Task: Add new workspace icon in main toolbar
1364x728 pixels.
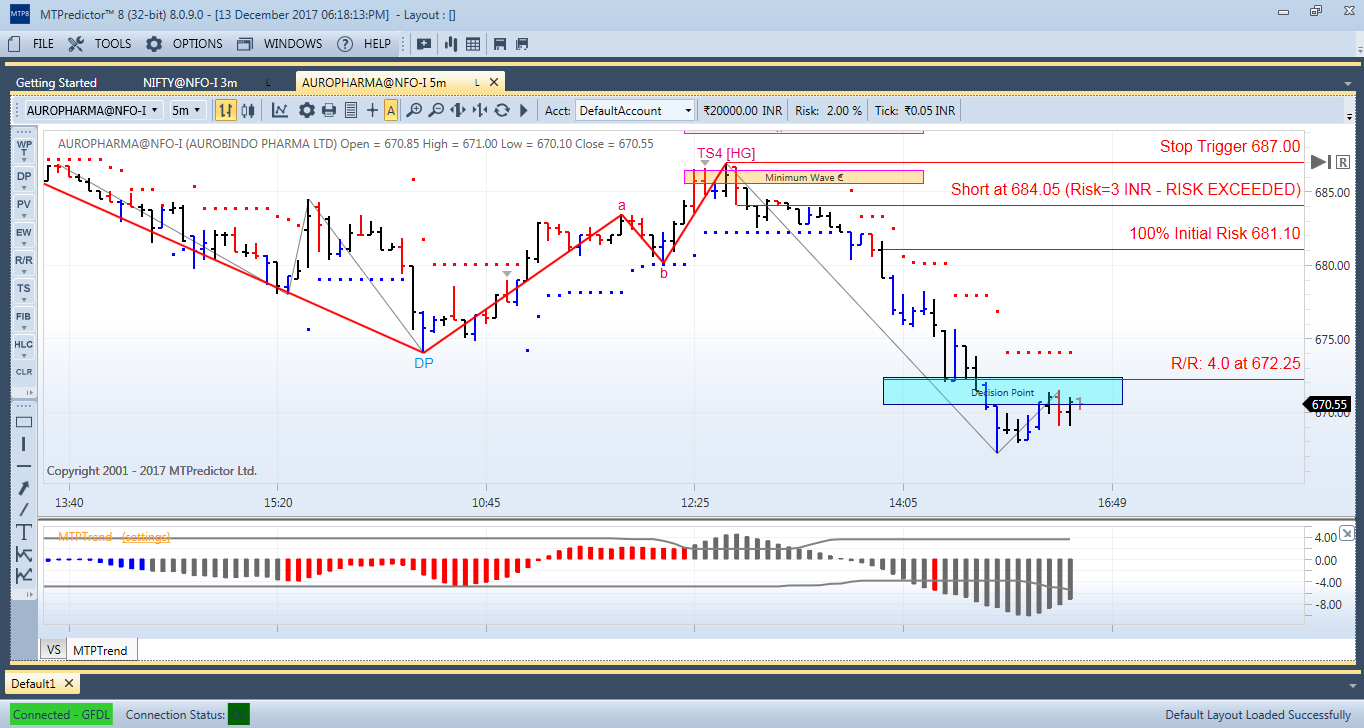Action: [424, 44]
